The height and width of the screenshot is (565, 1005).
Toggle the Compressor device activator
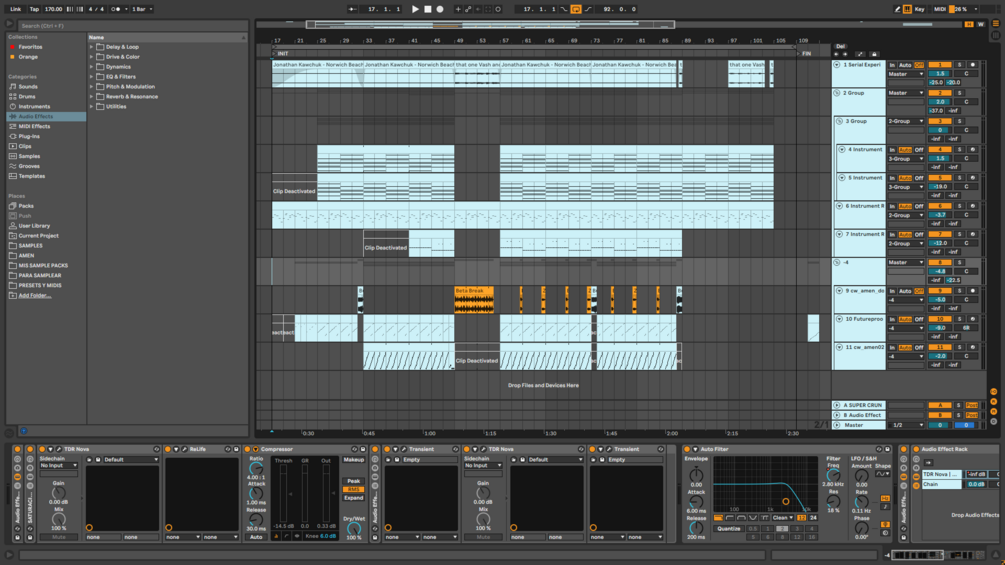[x=247, y=449]
